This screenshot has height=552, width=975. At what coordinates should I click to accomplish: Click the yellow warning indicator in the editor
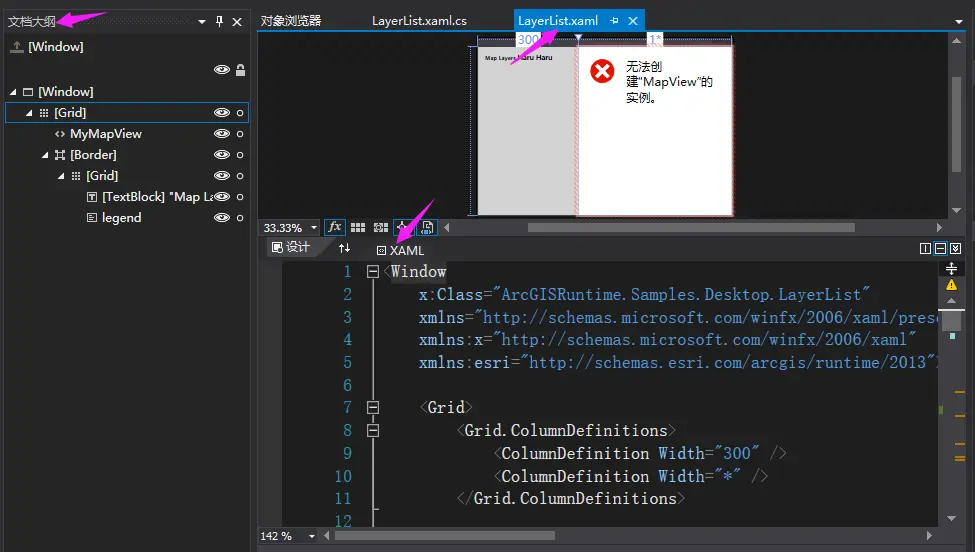click(x=951, y=285)
